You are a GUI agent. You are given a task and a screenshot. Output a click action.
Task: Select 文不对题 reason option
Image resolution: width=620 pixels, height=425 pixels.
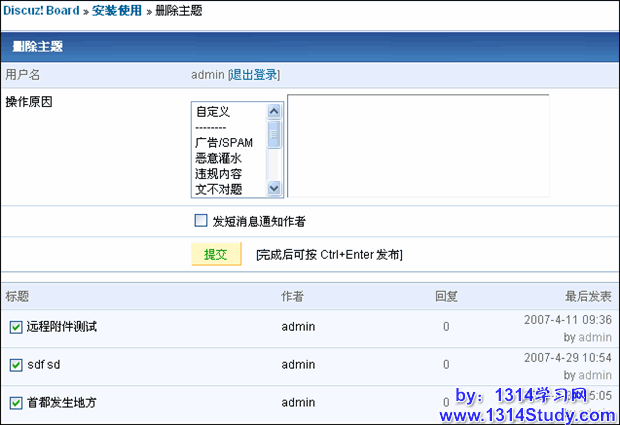tap(218, 188)
